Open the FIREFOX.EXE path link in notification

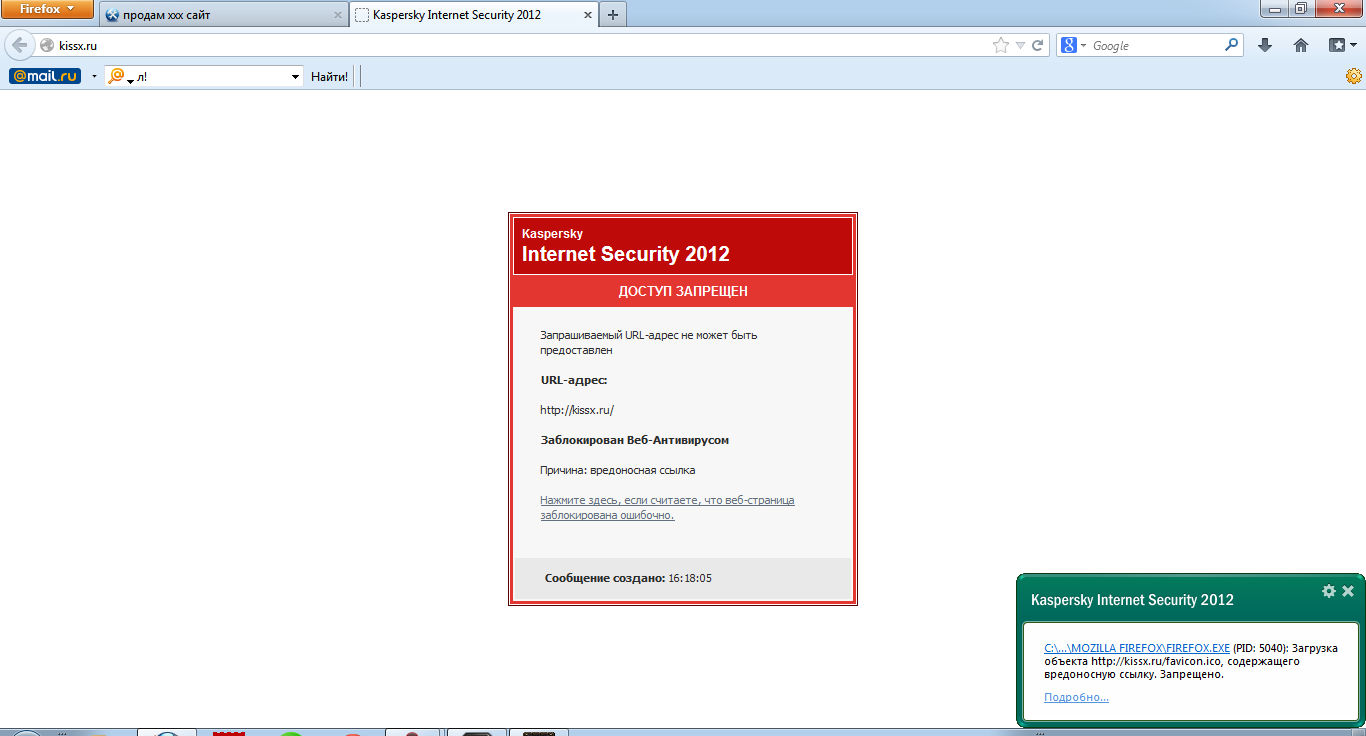coord(1137,648)
